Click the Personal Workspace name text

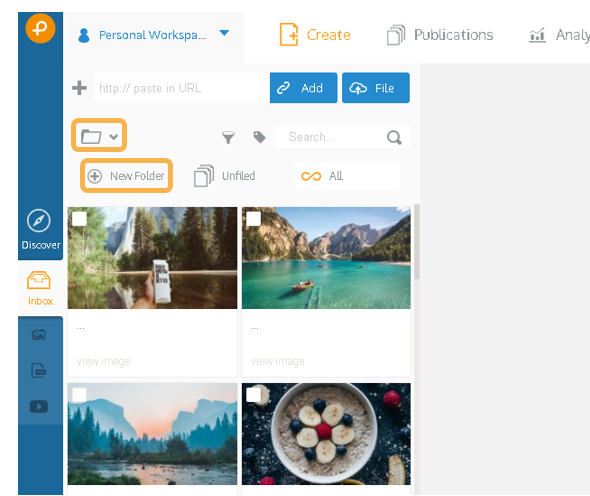pyautogui.click(x=152, y=35)
